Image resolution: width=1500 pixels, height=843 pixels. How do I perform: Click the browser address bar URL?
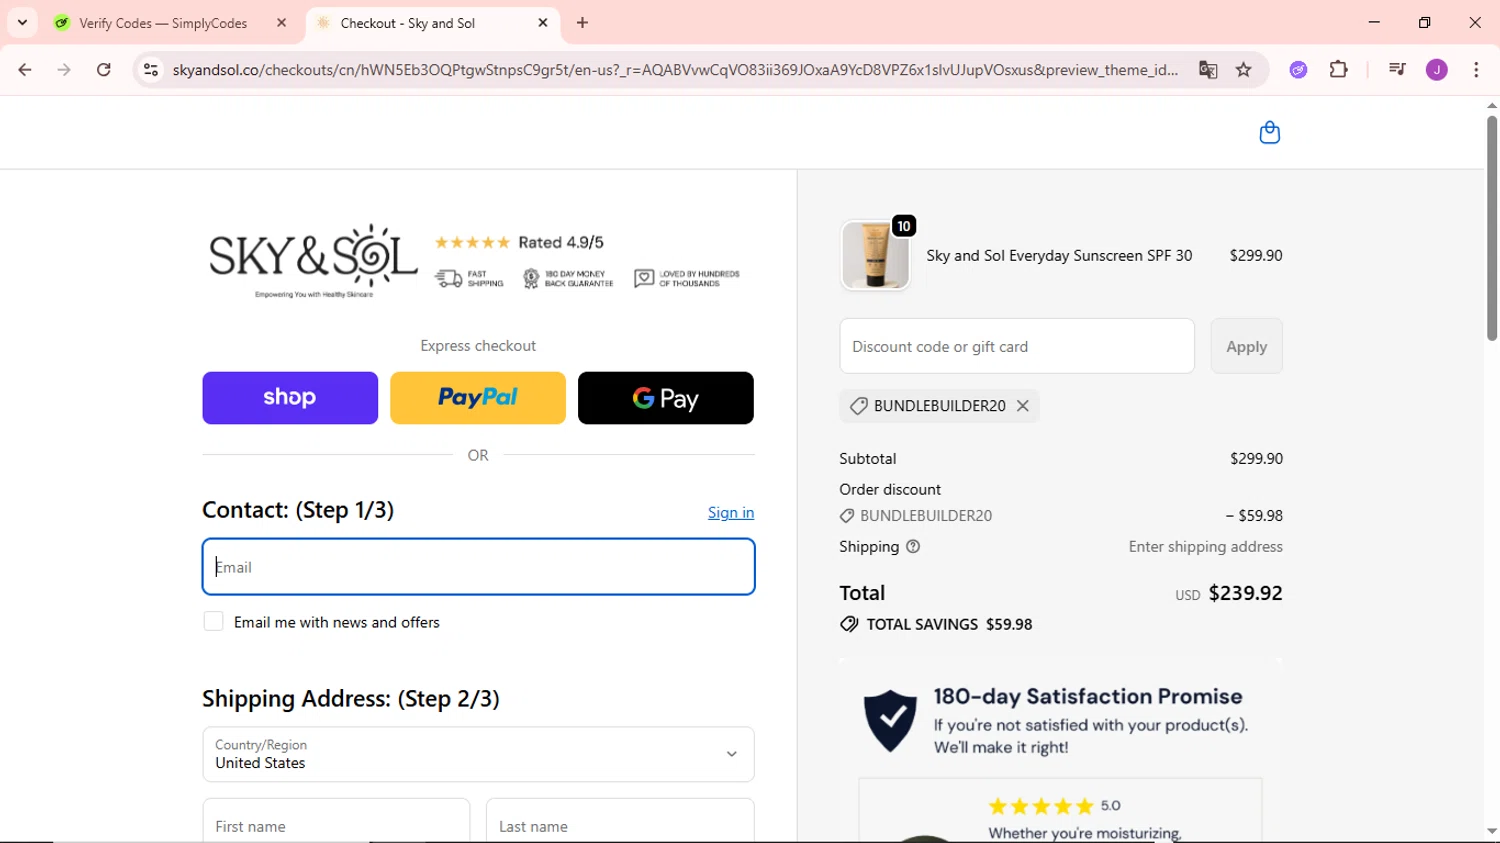tap(675, 70)
